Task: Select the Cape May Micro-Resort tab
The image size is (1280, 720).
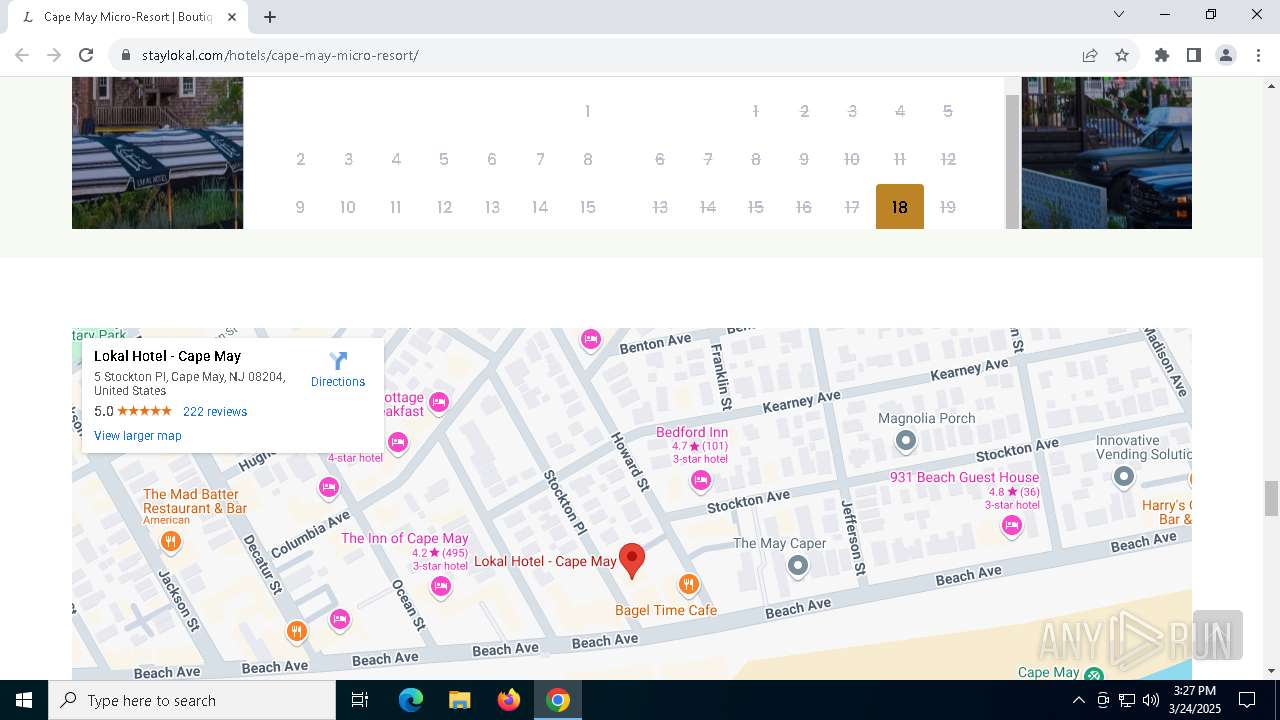Action: point(128,17)
